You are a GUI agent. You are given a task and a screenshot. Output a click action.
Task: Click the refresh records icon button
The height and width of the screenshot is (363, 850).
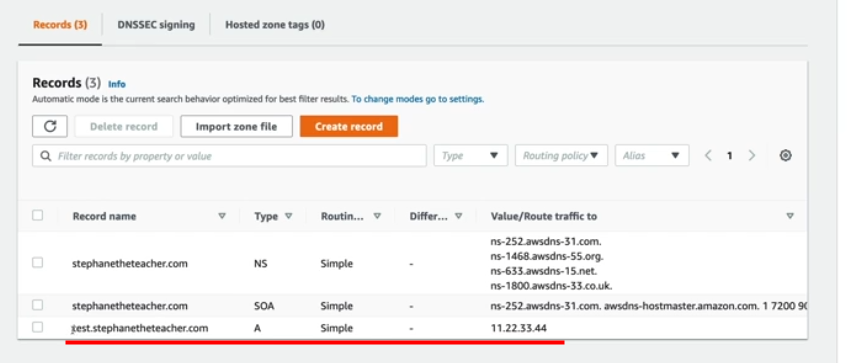coord(50,126)
